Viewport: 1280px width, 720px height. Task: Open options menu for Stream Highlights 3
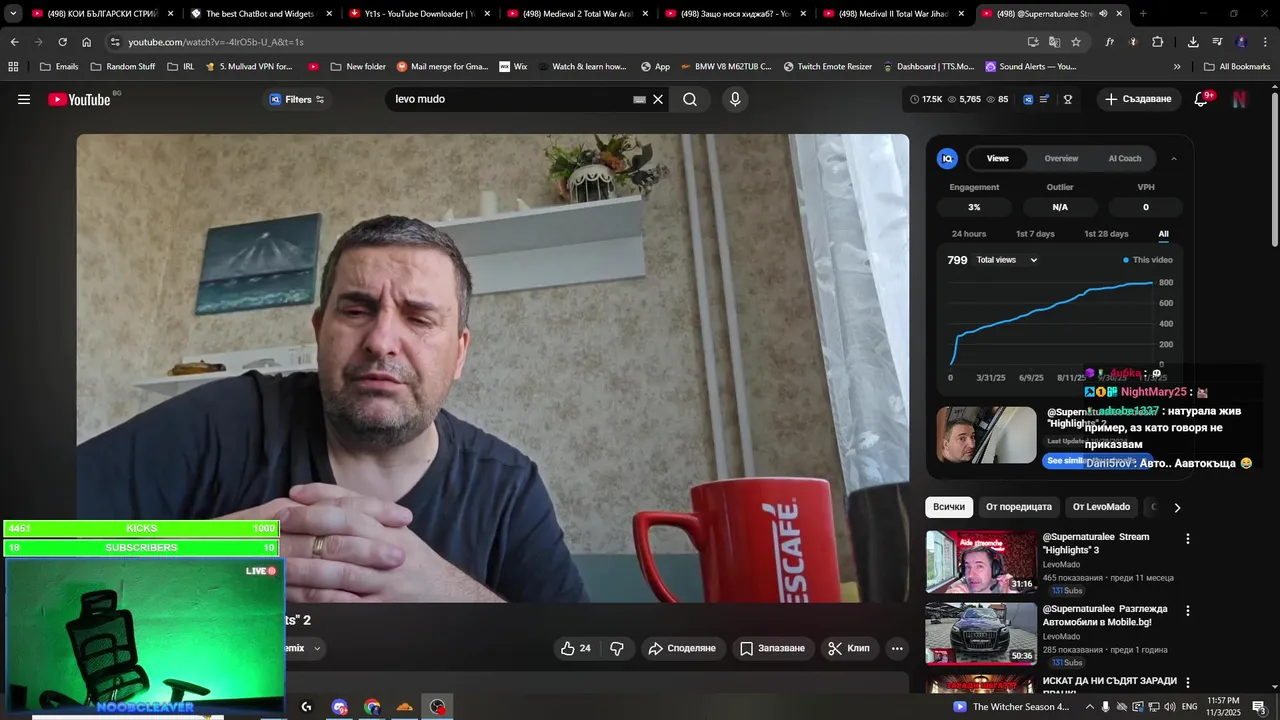point(1188,539)
